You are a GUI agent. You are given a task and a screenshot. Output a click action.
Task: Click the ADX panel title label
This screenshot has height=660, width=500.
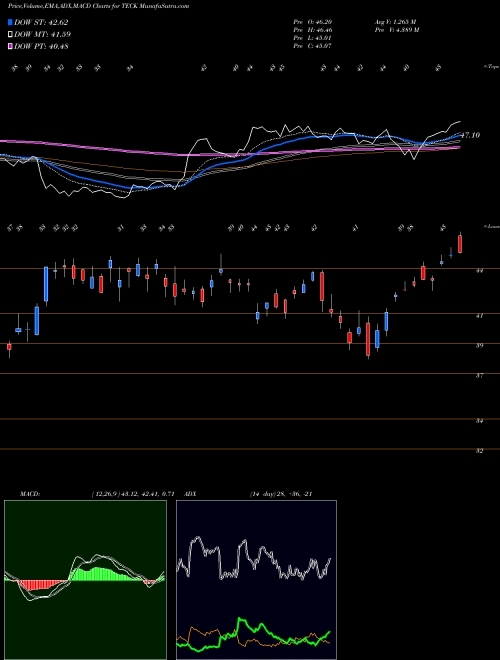tap(191, 494)
